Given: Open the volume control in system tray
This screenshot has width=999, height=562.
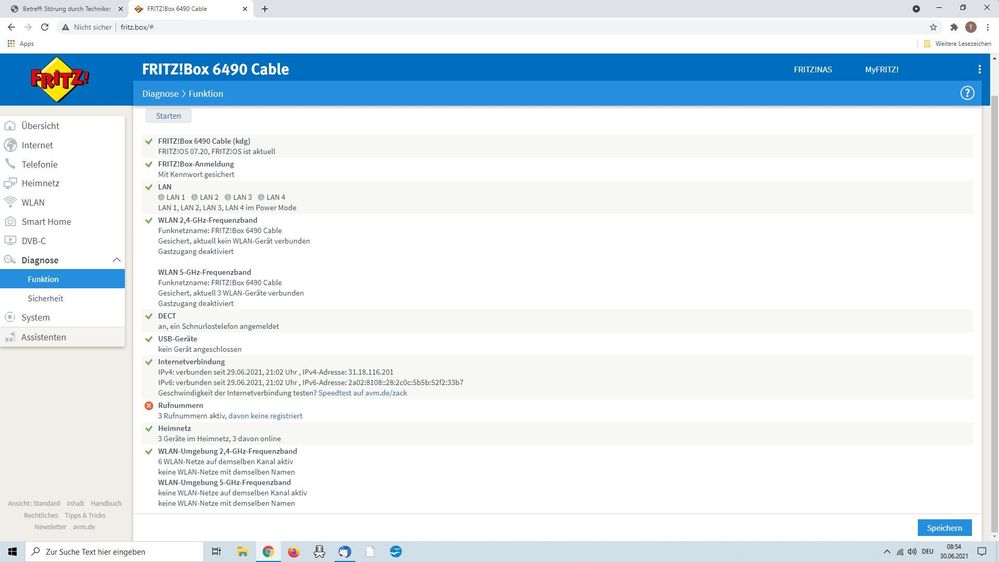Looking at the screenshot, I should click(912, 551).
